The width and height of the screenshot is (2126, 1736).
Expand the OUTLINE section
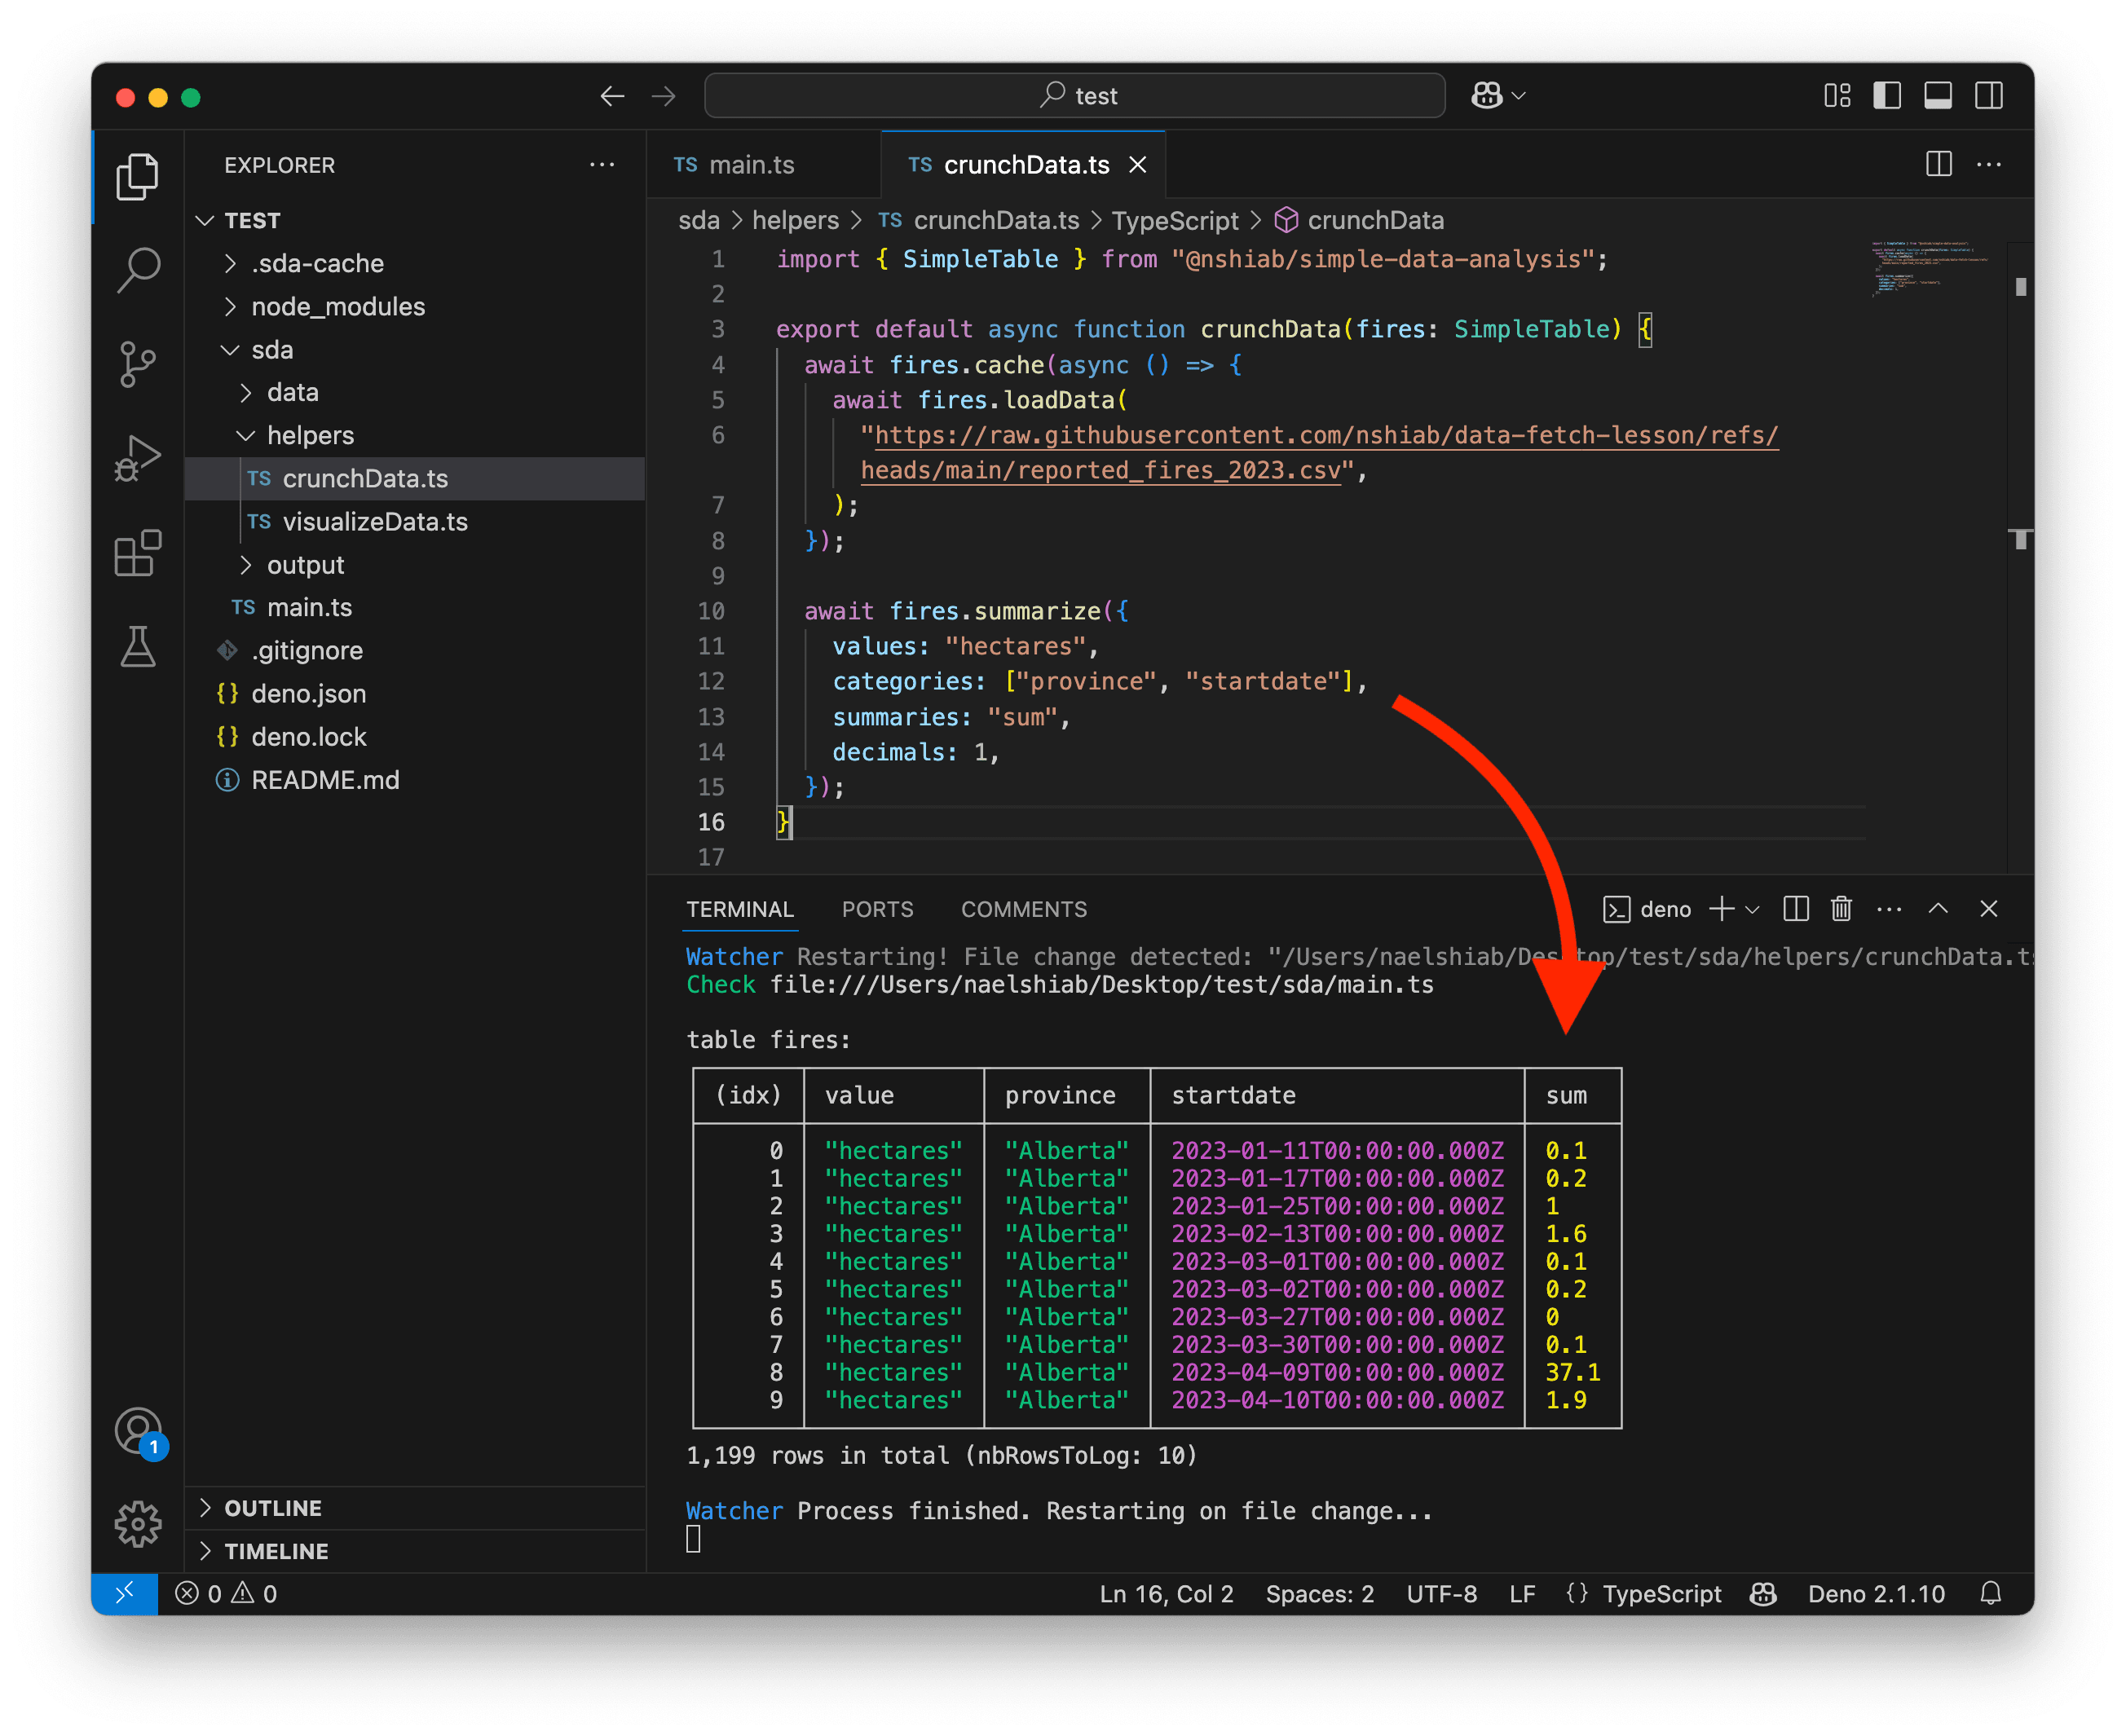[415, 1508]
